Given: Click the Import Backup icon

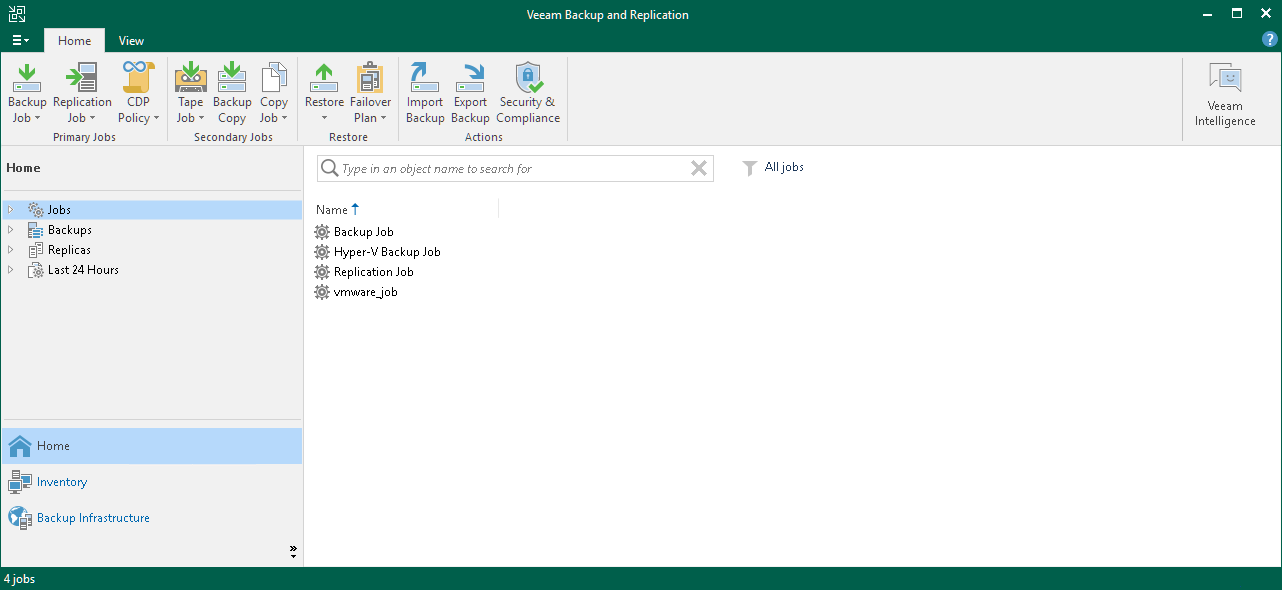Looking at the screenshot, I should 425,77.
